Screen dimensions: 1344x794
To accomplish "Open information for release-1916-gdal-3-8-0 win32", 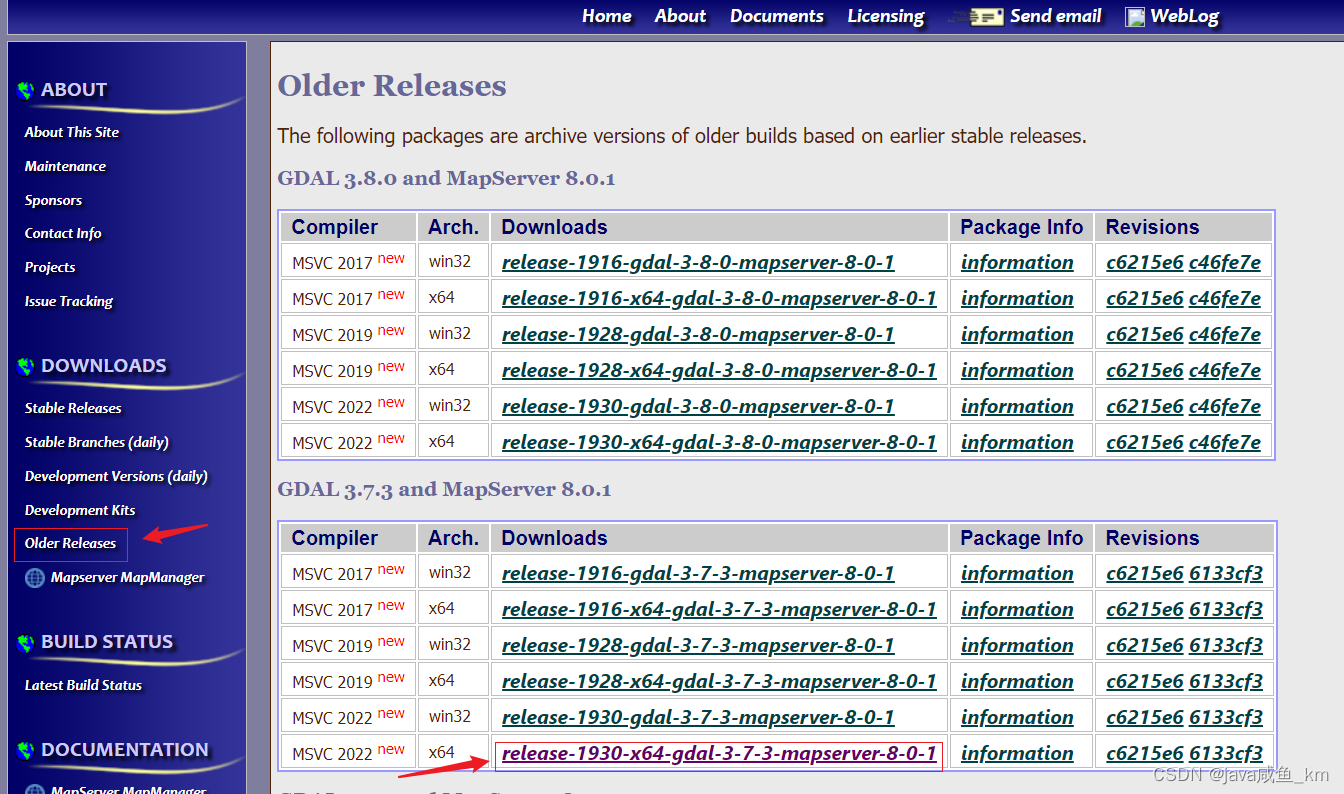I will coord(1017,262).
